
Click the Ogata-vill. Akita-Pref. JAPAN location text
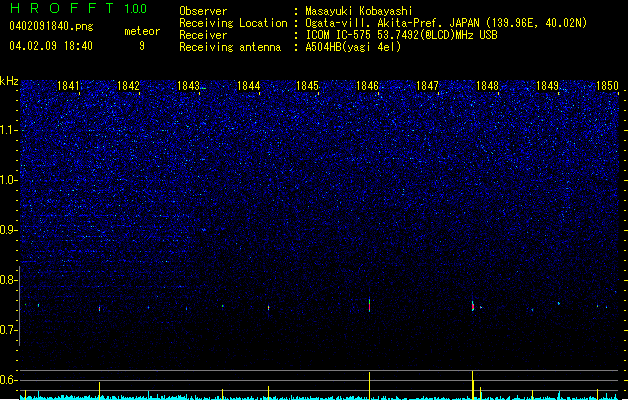(x=446, y=23)
